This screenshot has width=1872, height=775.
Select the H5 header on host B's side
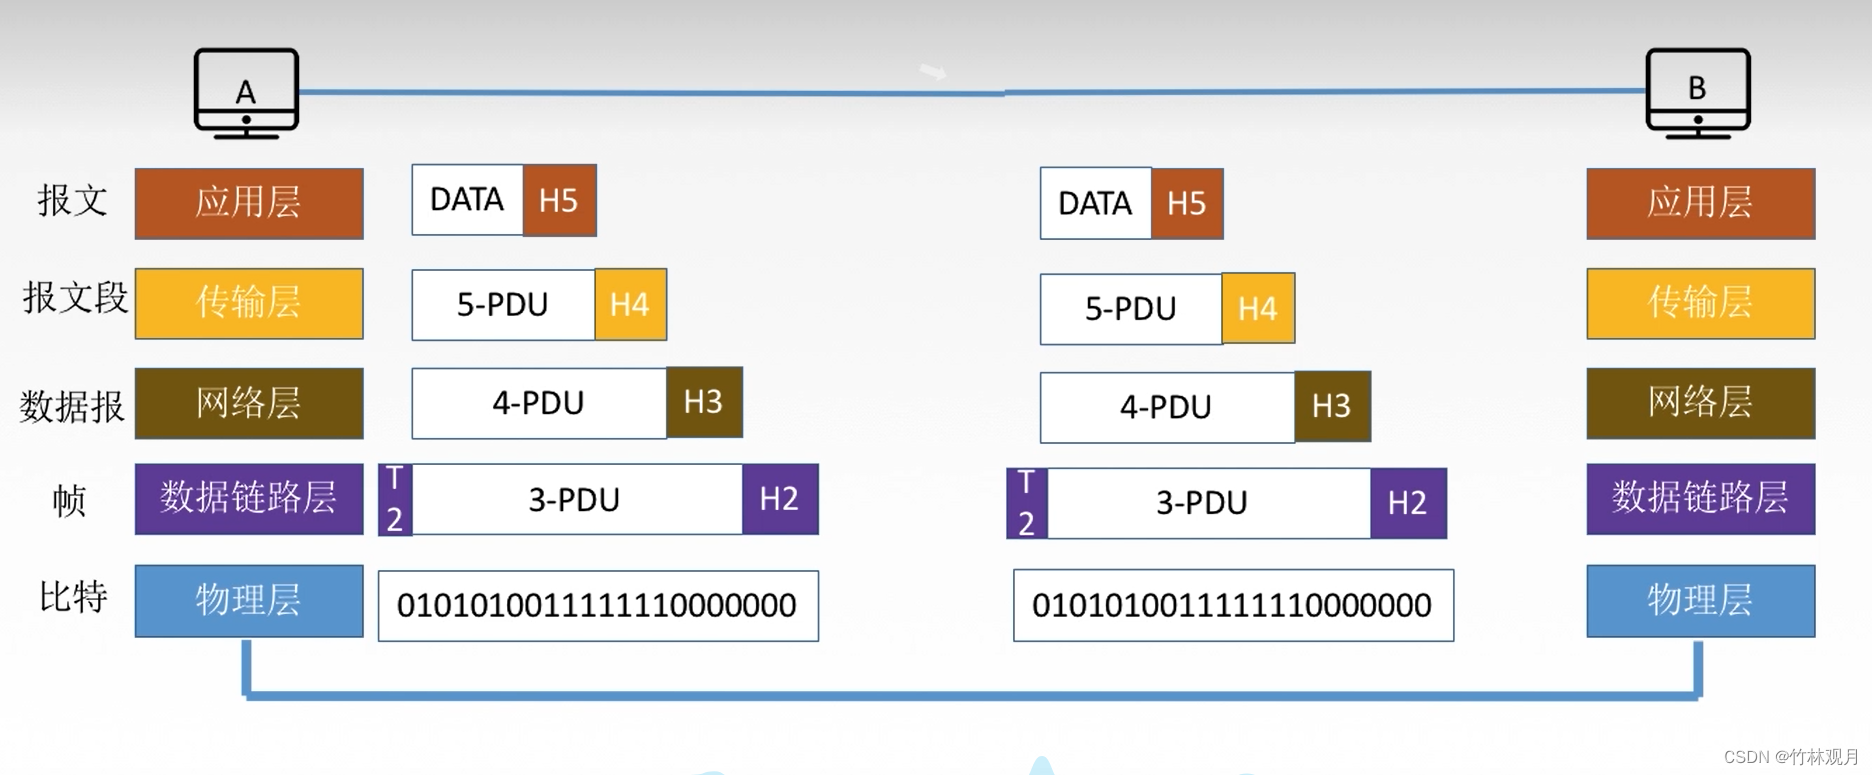tap(1188, 204)
